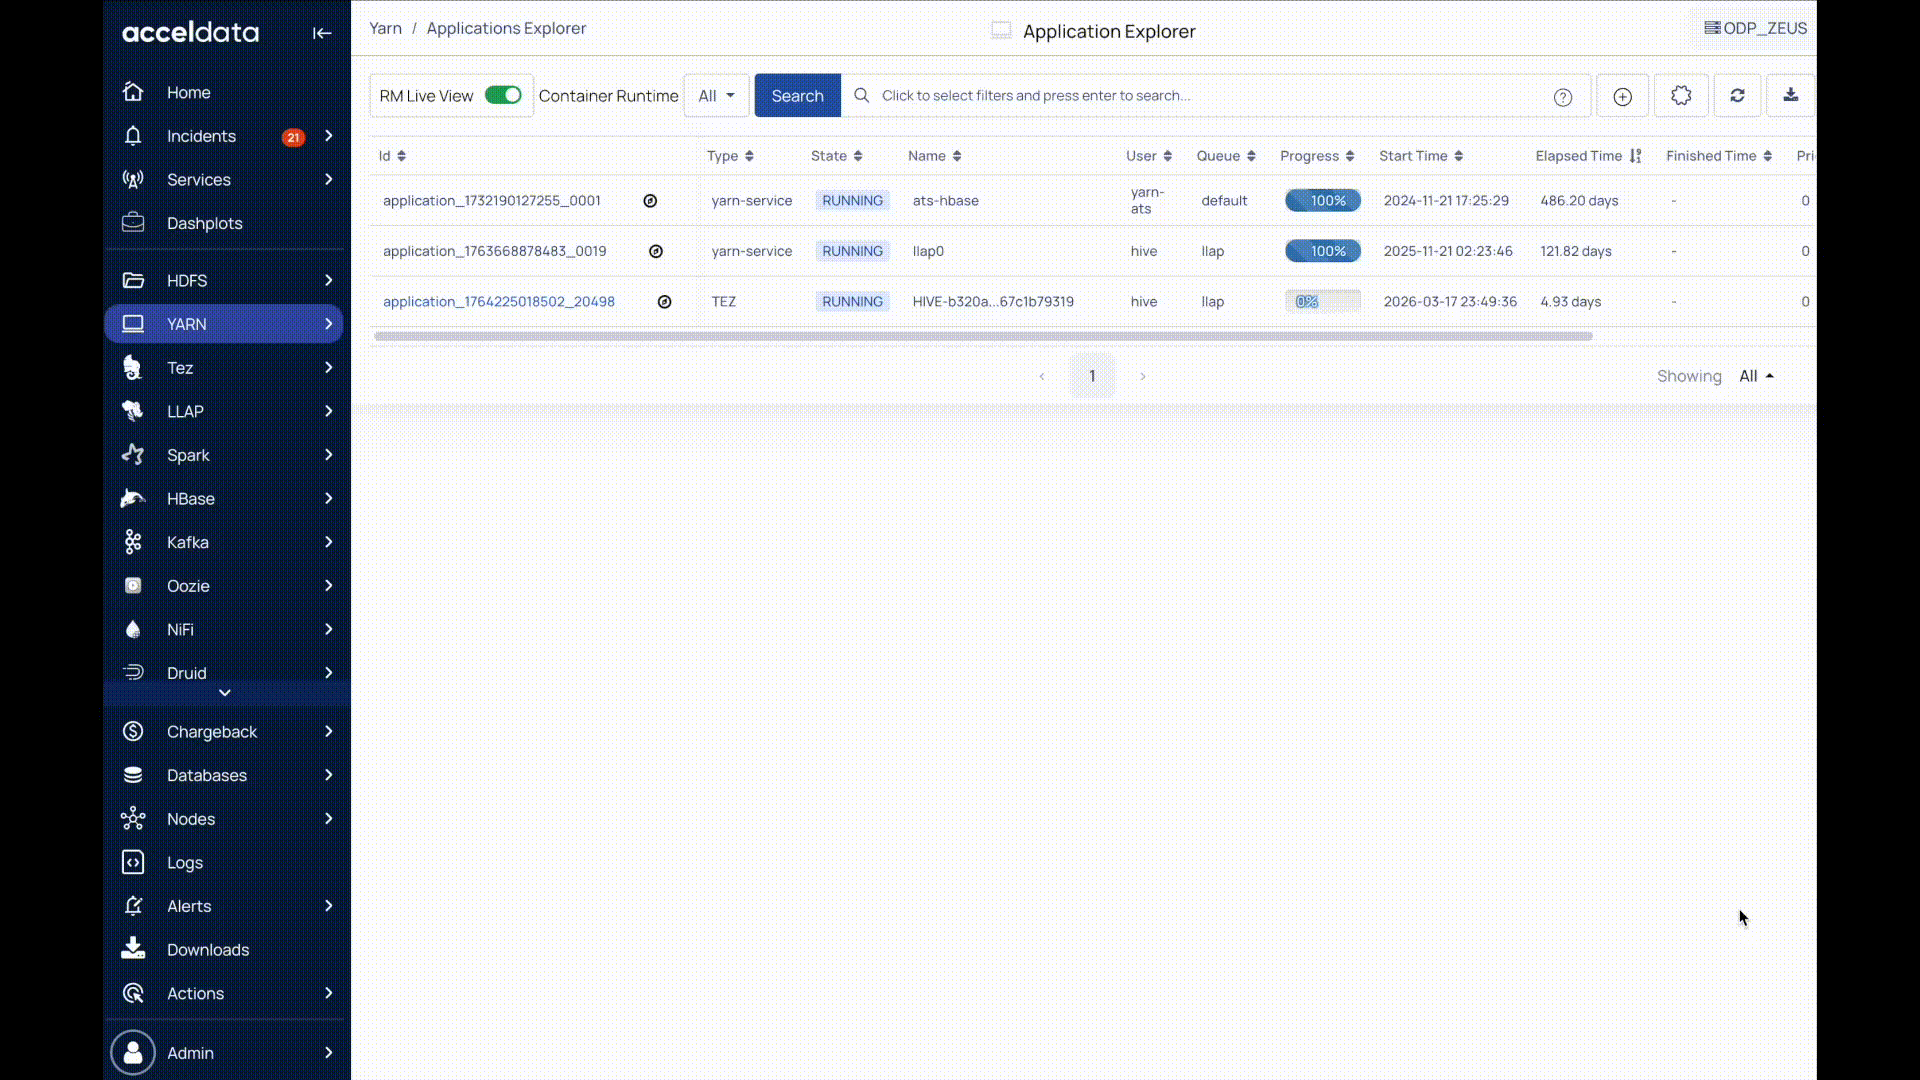The width and height of the screenshot is (1920, 1080).
Task: Expand the Incidents menu chevron
Action: pos(328,136)
